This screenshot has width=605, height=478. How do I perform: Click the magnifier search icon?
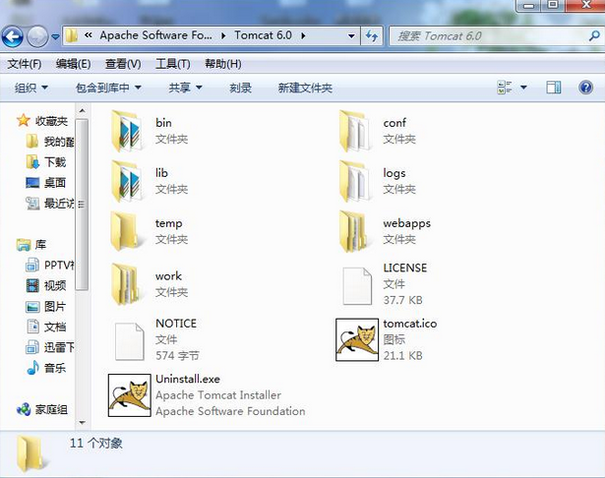pyautogui.click(x=594, y=36)
